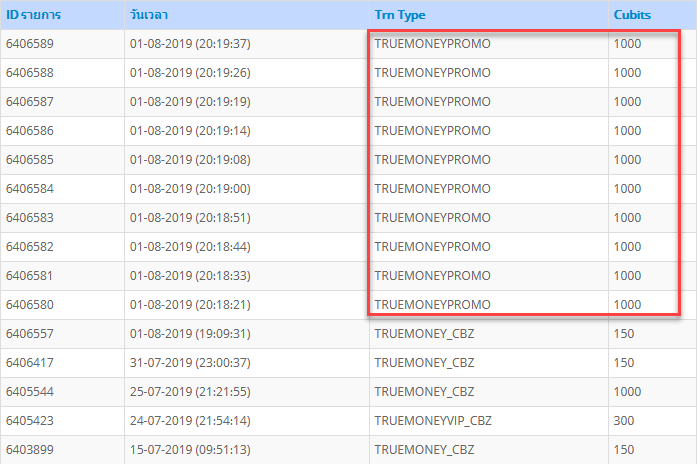This screenshot has height=464, width=697.
Task: Select transaction ID 6405423
Action: point(30,421)
